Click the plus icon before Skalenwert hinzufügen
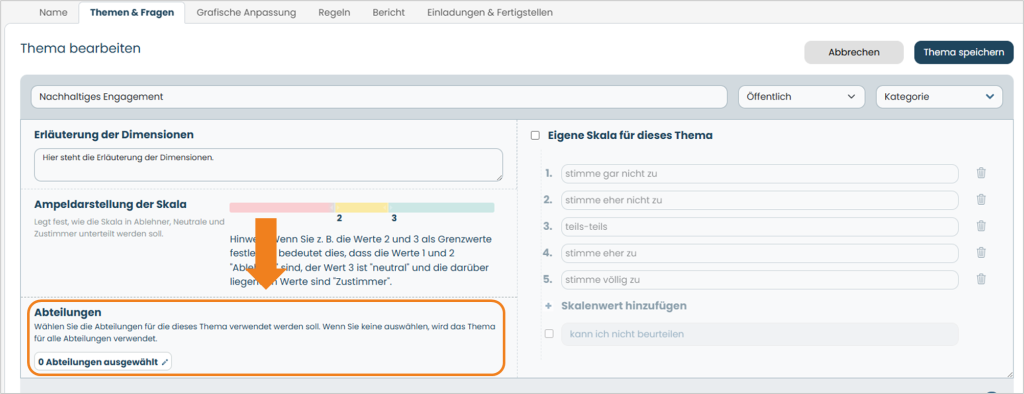 tap(549, 306)
